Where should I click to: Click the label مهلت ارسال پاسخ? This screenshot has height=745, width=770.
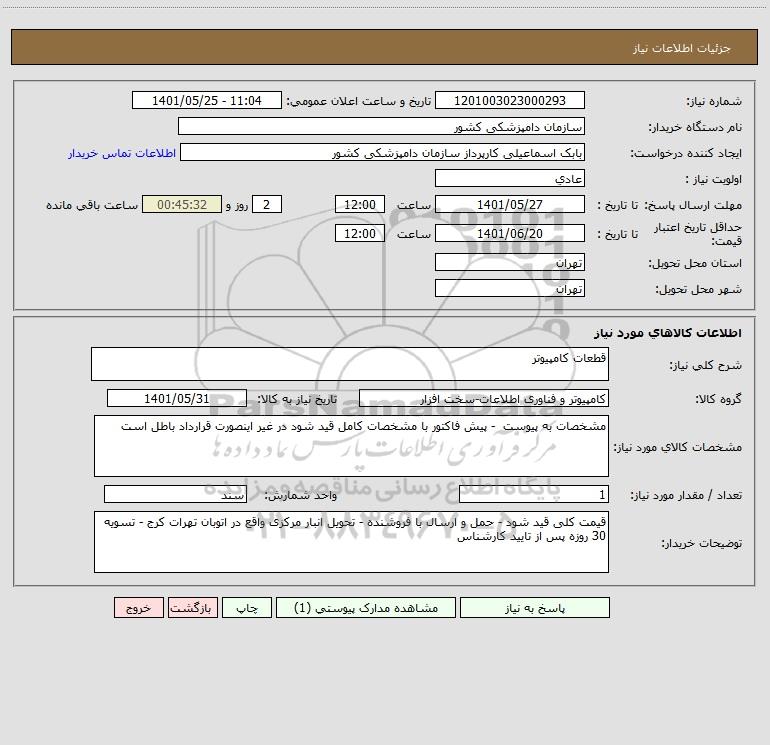coord(693,205)
